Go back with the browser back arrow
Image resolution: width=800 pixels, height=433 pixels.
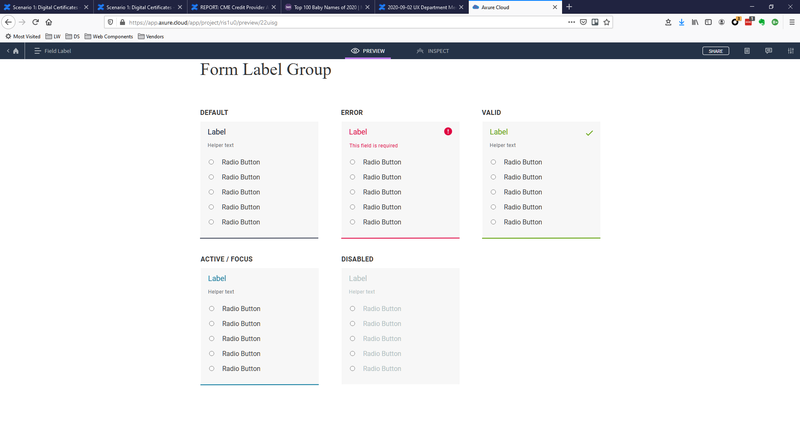(x=8, y=22)
